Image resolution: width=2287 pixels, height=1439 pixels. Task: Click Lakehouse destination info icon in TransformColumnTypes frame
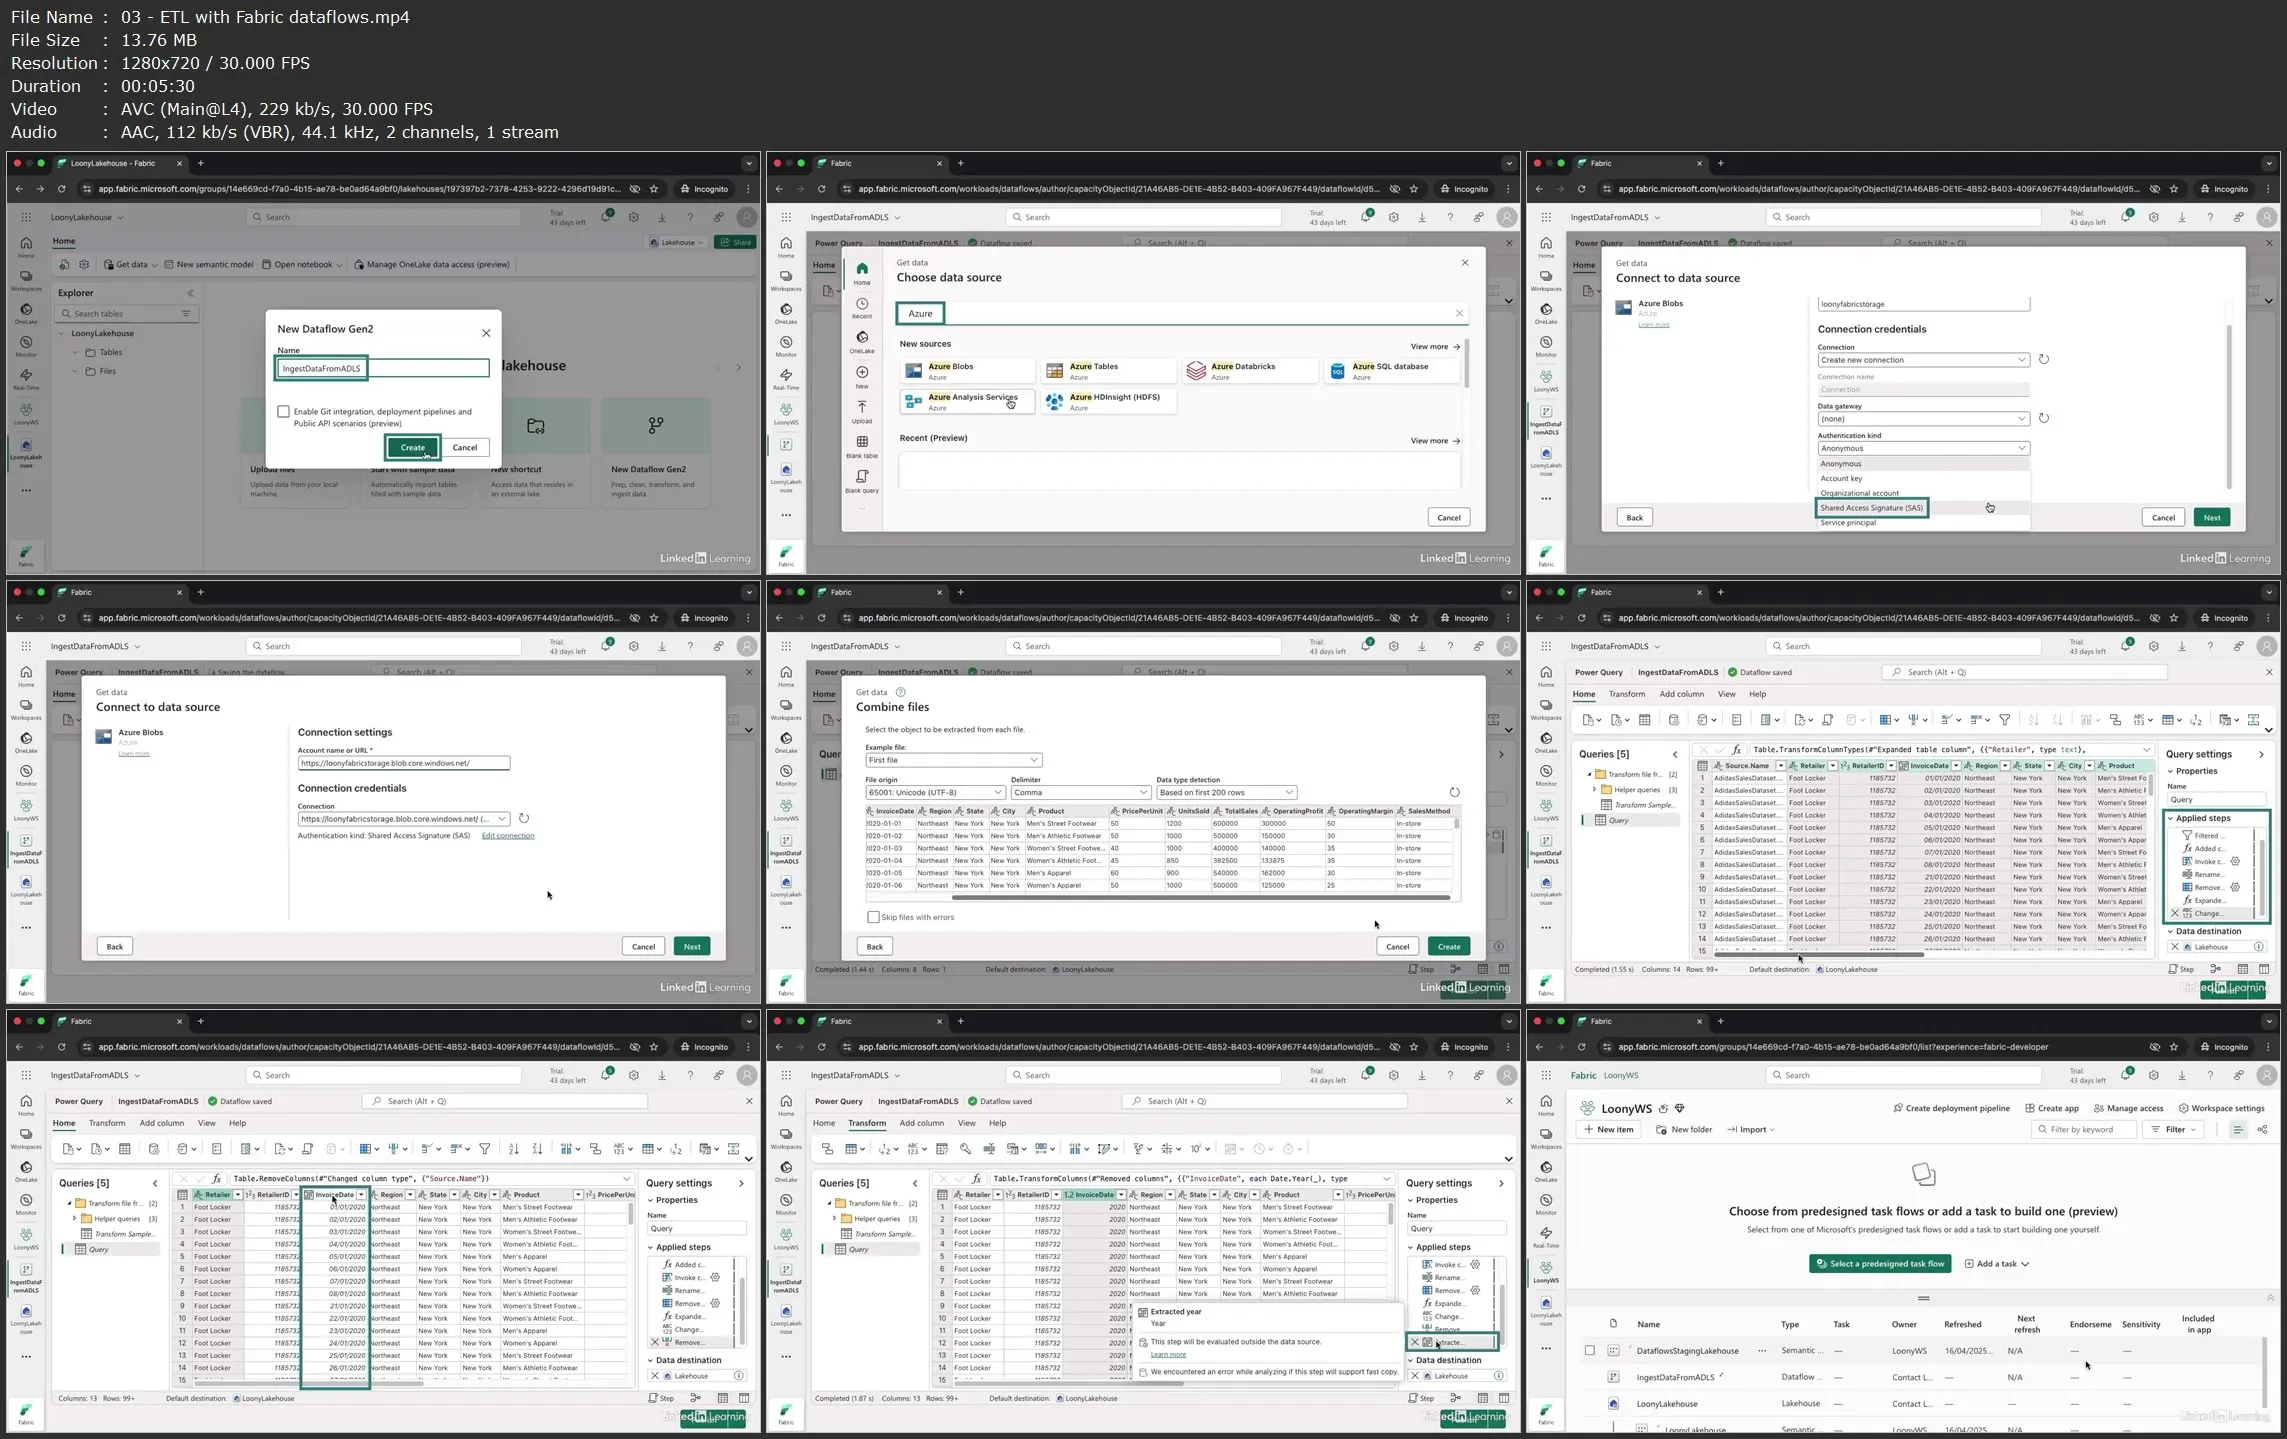(x=2258, y=946)
